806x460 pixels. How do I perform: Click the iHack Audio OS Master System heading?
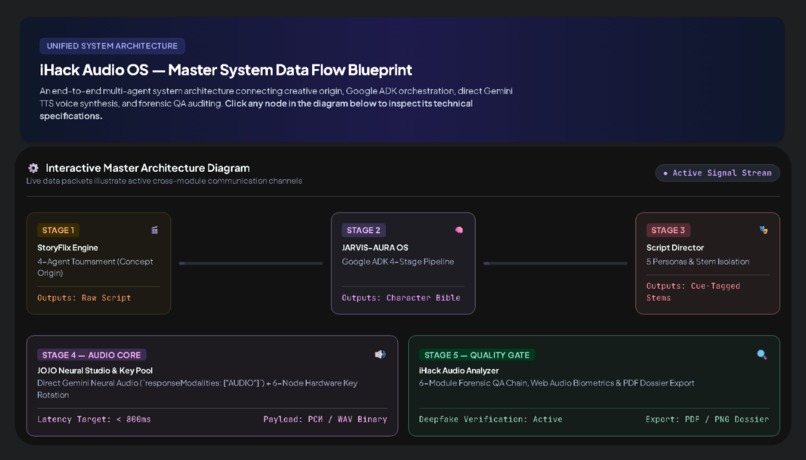click(x=226, y=70)
